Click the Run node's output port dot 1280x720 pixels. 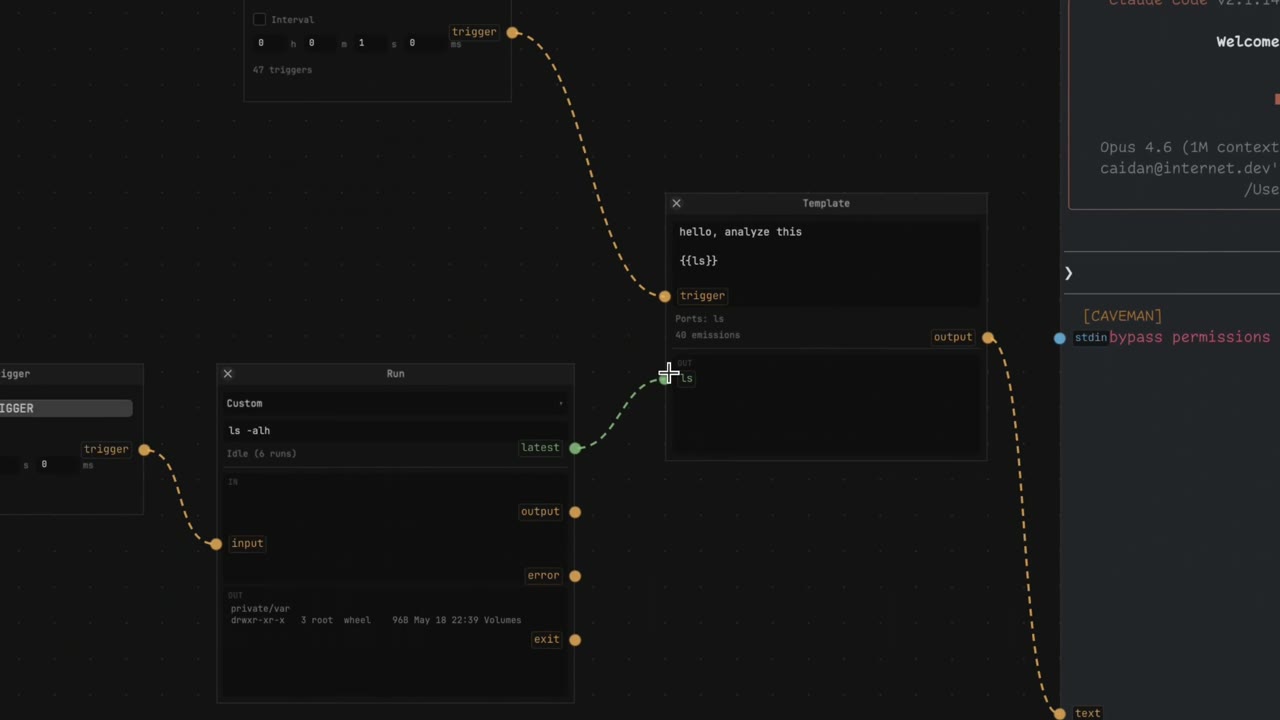575,512
